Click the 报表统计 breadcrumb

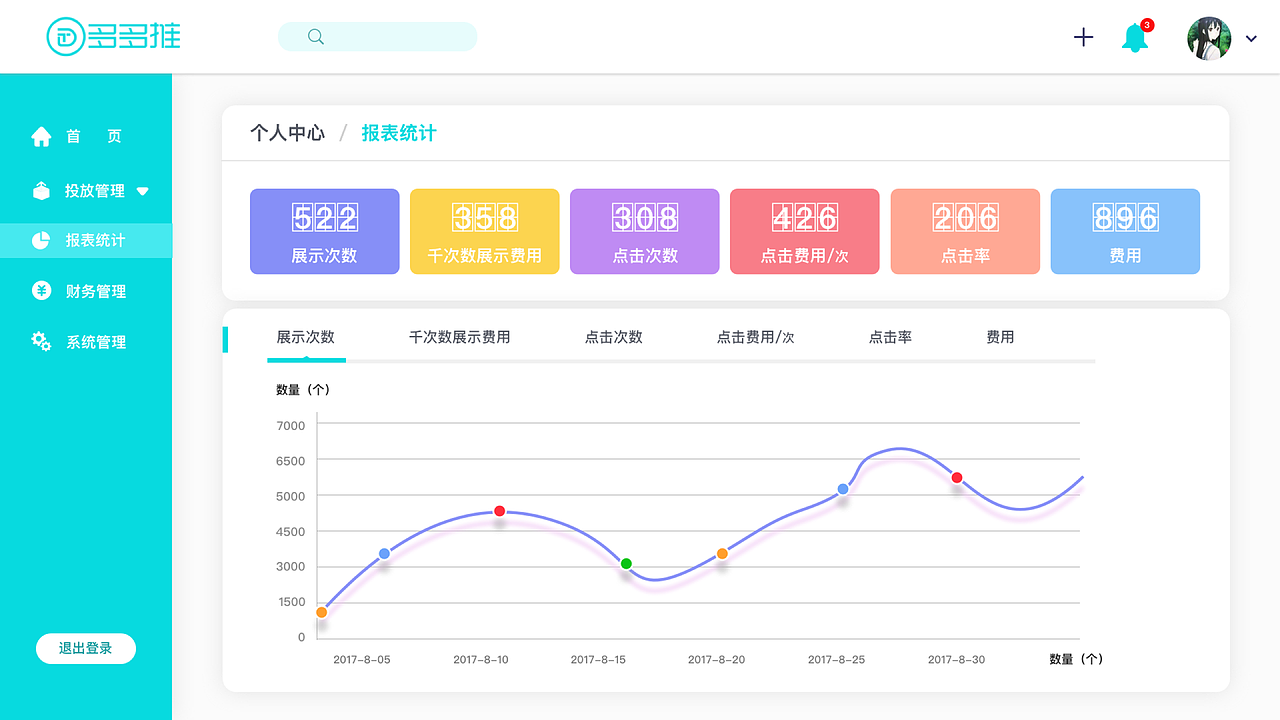399,133
